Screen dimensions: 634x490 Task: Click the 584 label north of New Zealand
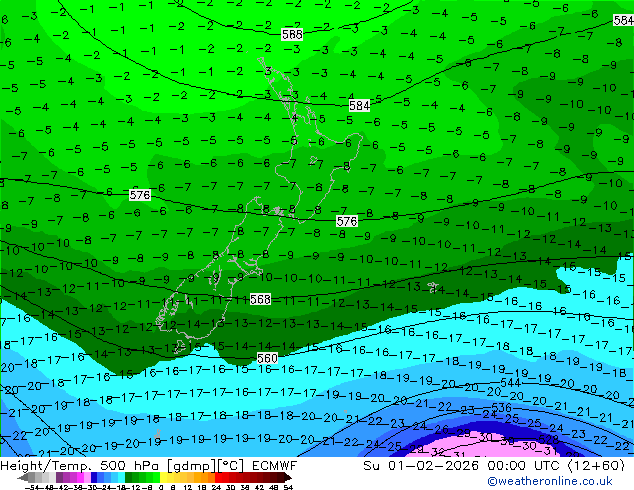(x=359, y=106)
